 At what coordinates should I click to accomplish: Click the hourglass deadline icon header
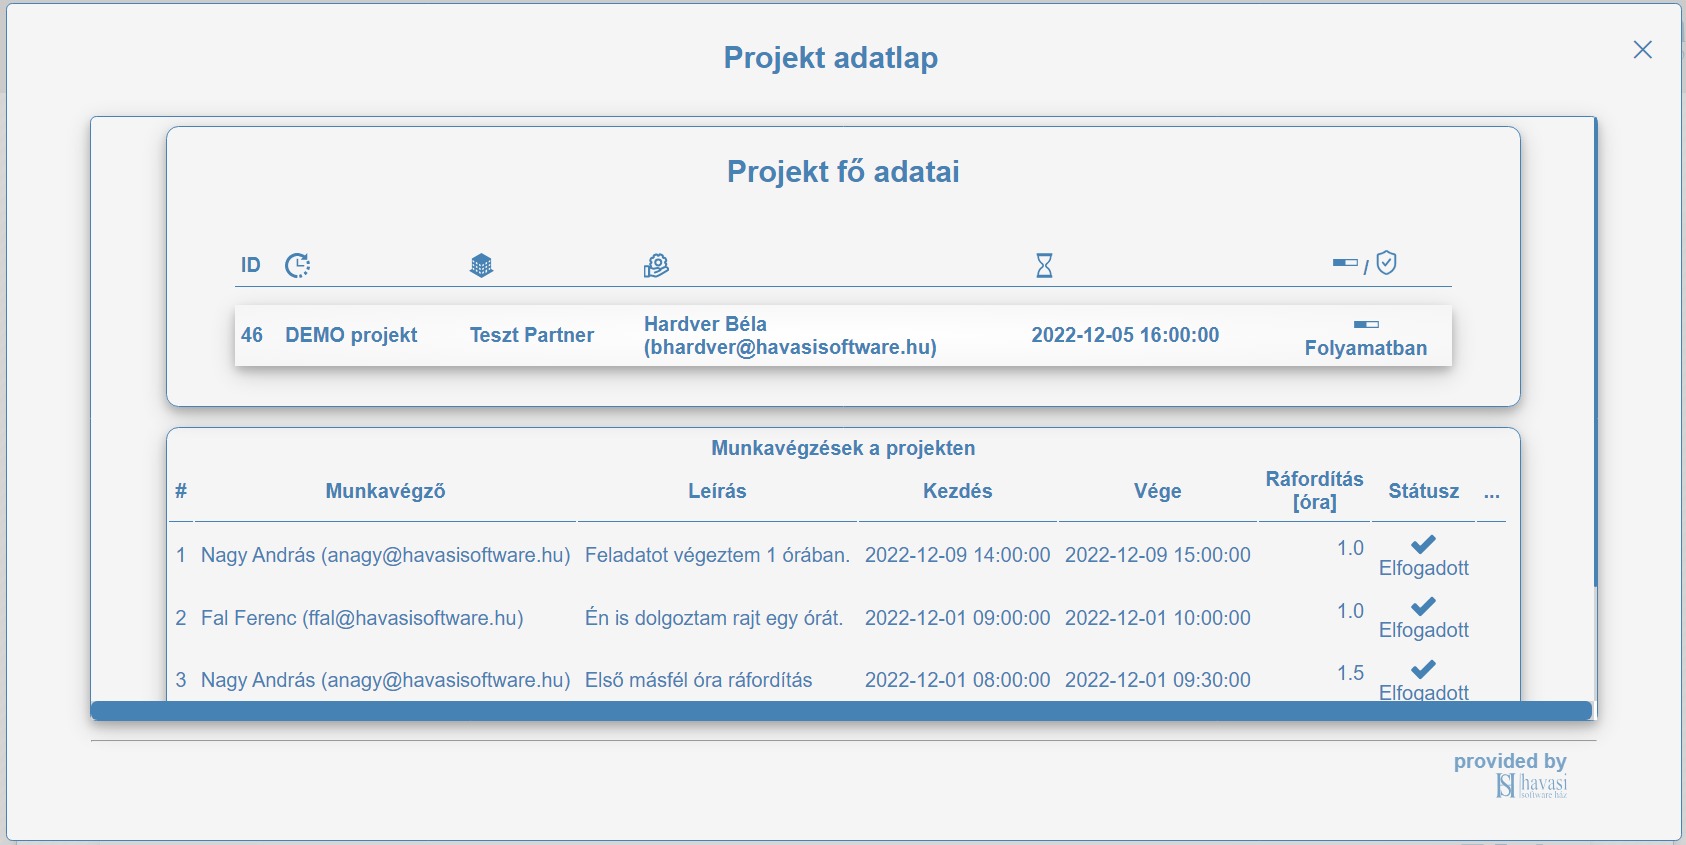(1044, 265)
